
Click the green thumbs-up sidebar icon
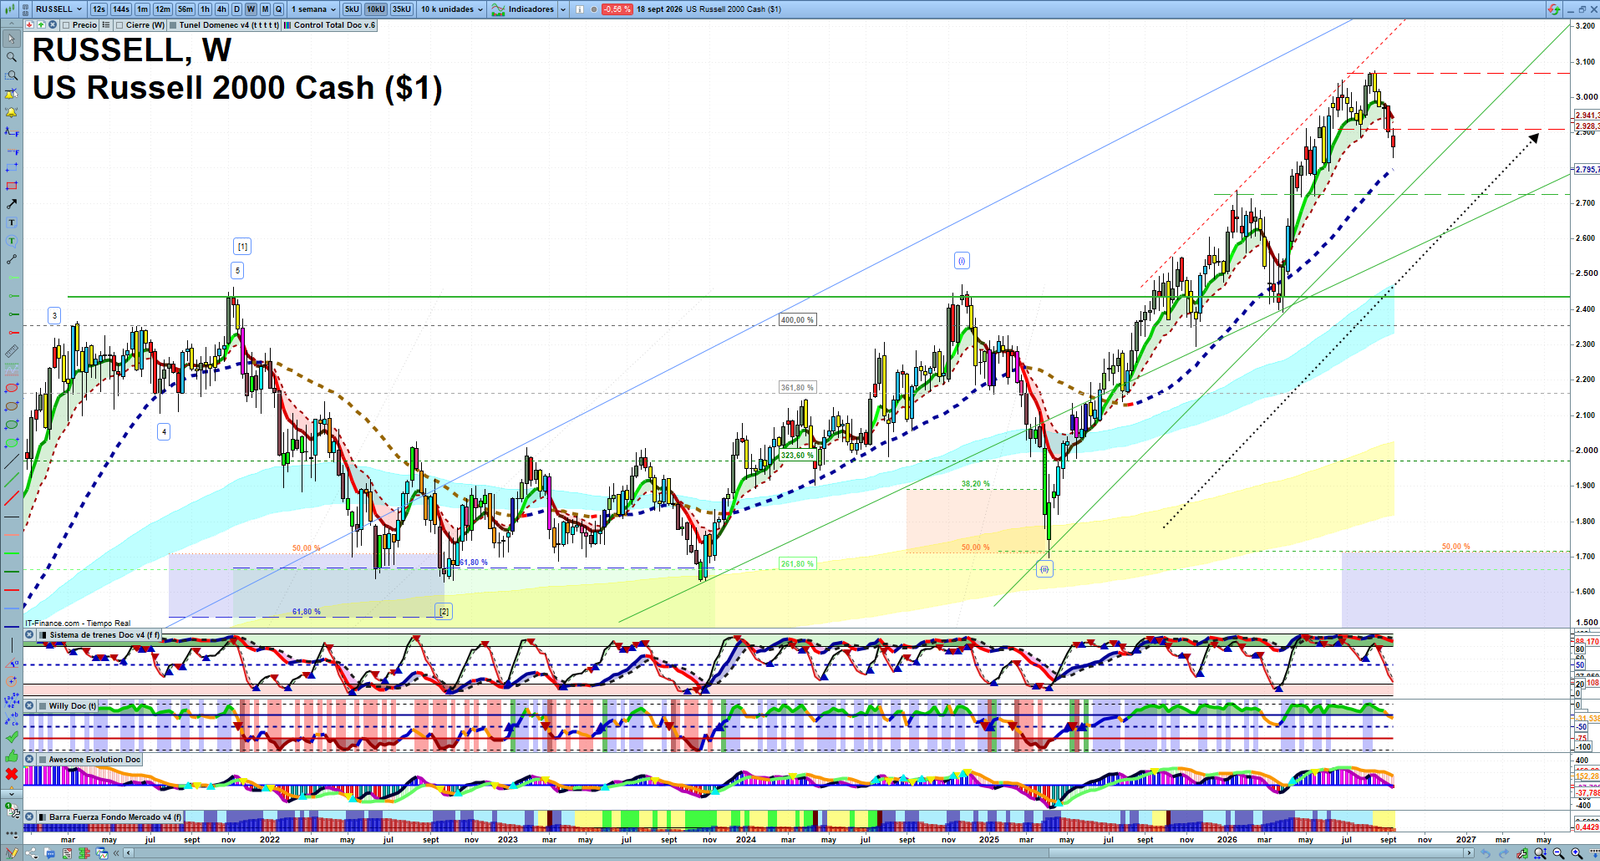click(12, 755)
